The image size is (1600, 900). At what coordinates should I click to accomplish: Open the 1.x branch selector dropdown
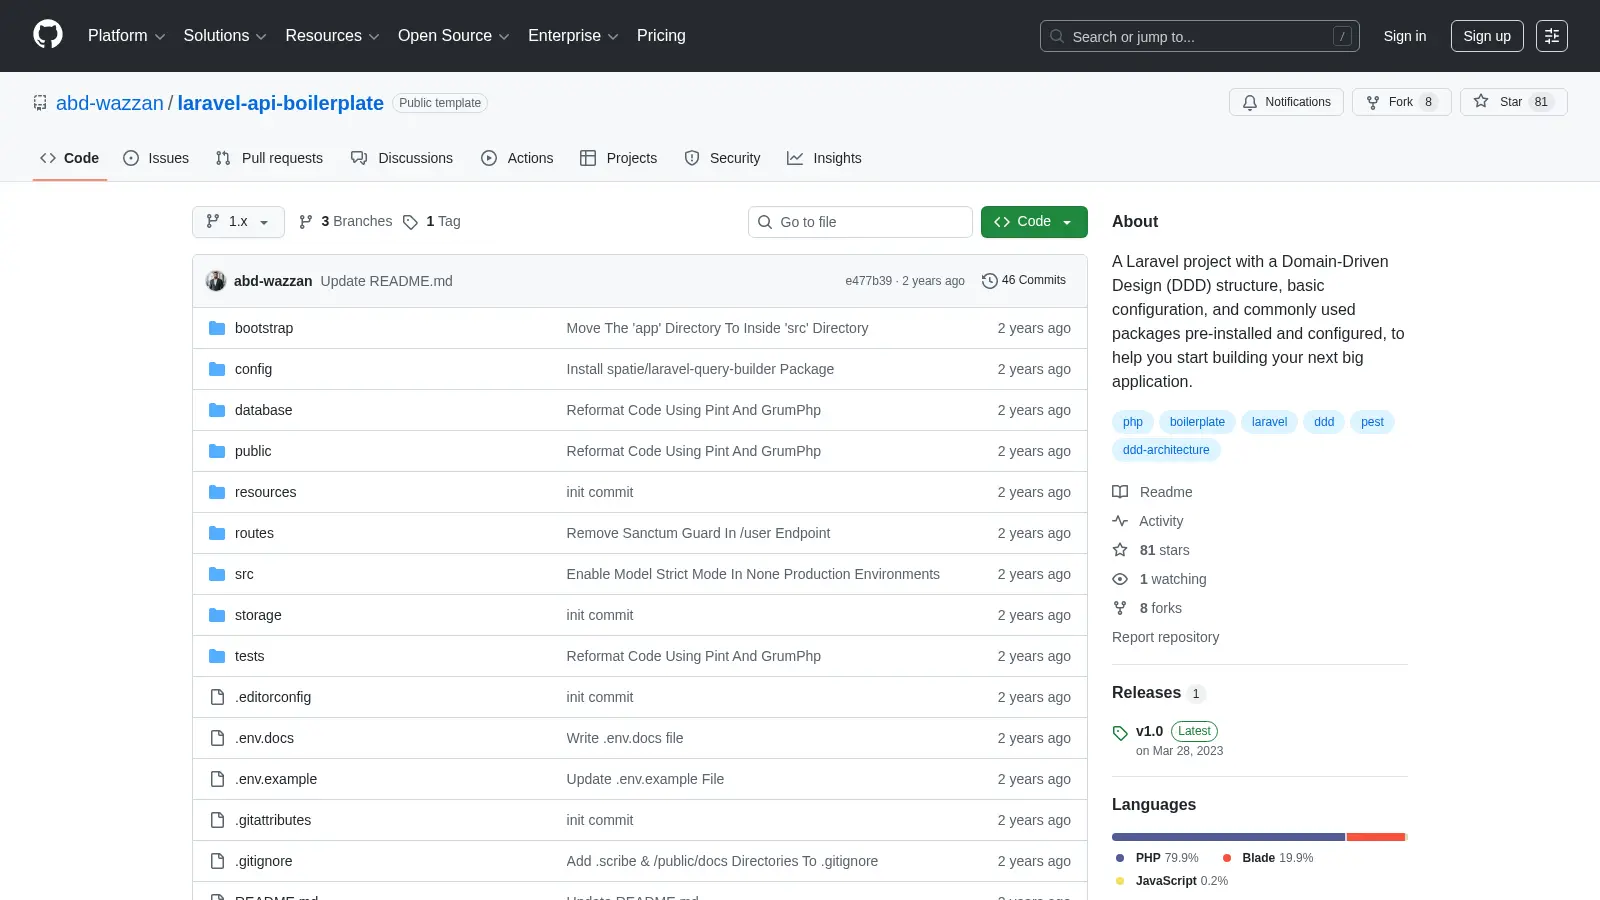[x=238, y=222]
